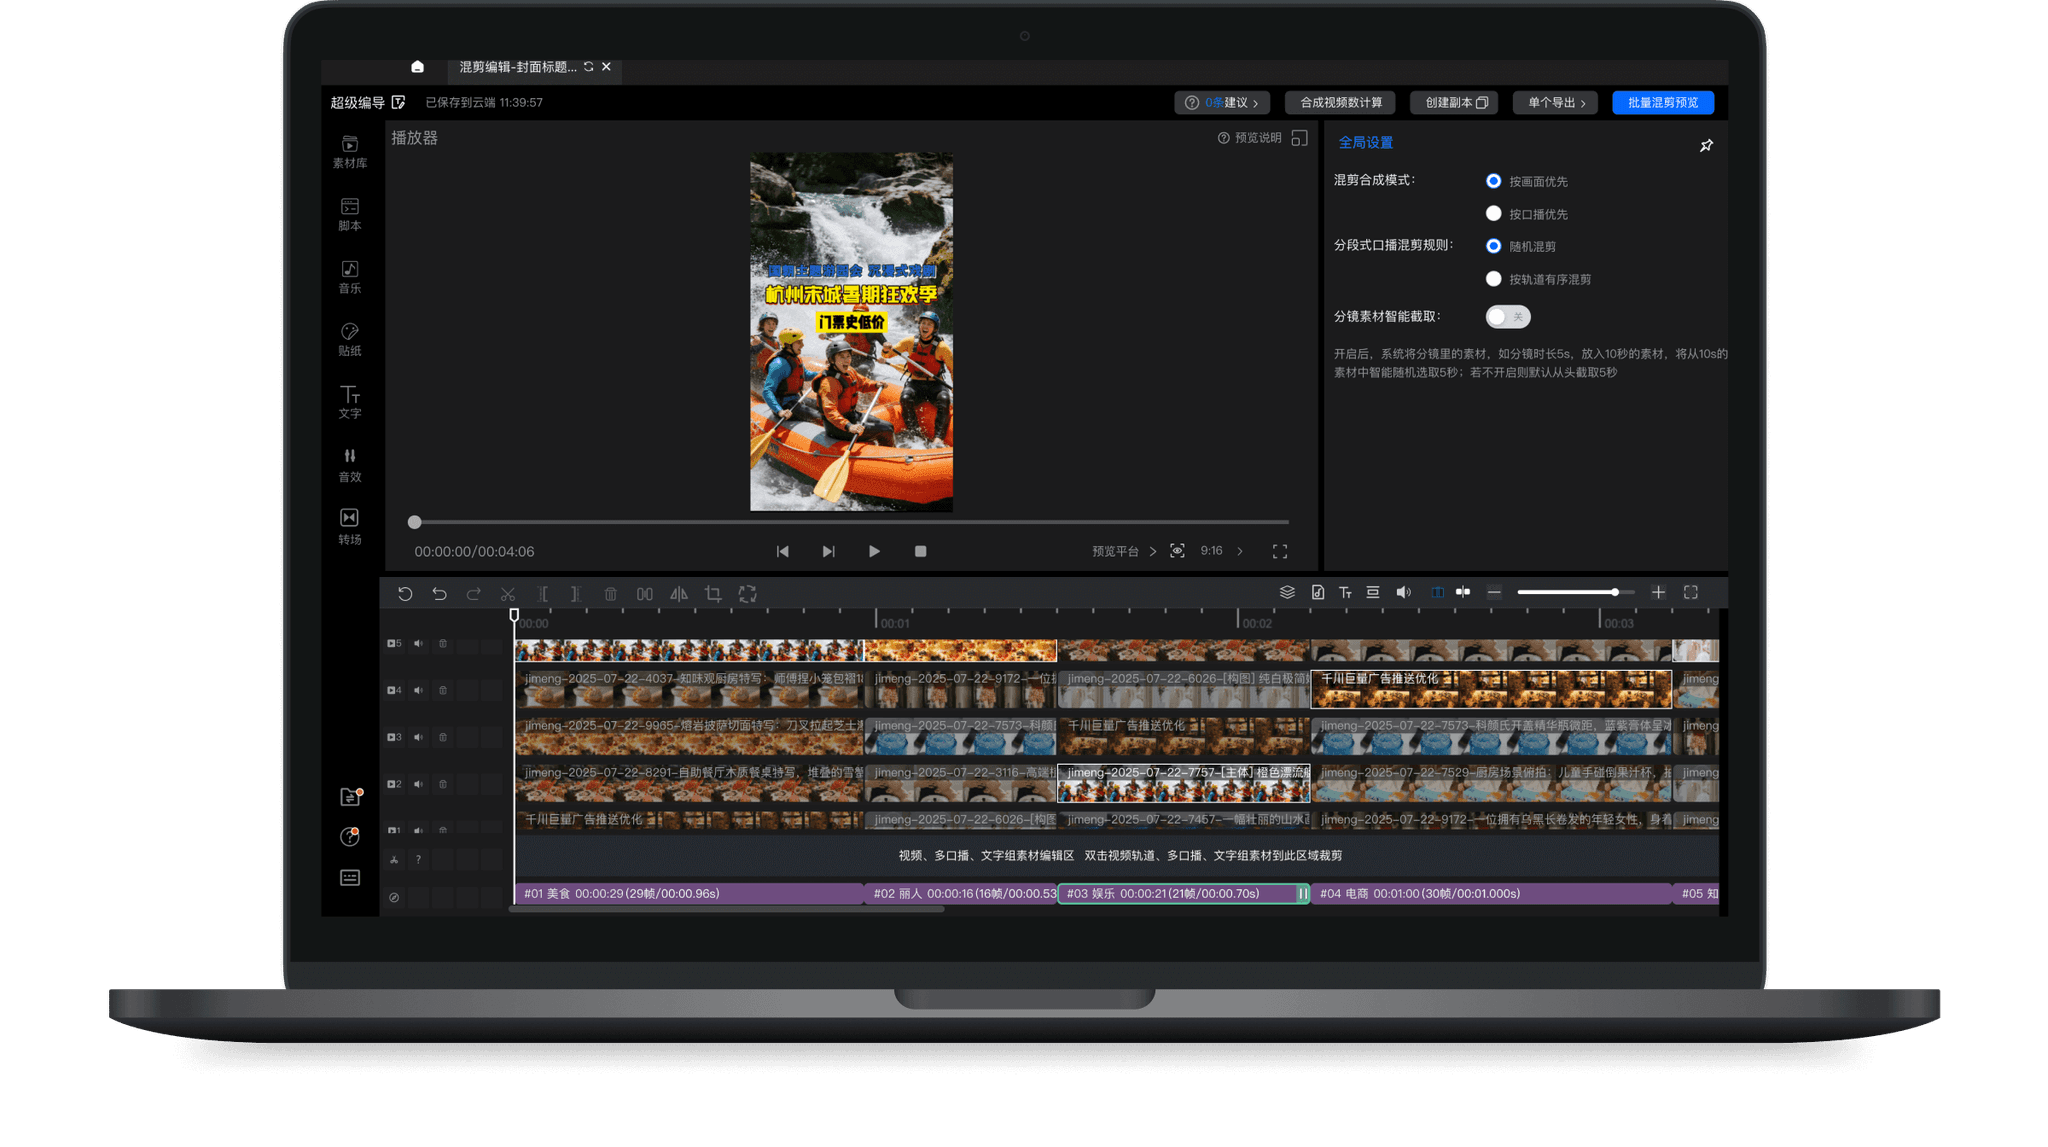Click the undo arrow in timeline toolbar
The image size is (2048, 1147).
coord(439,594)
